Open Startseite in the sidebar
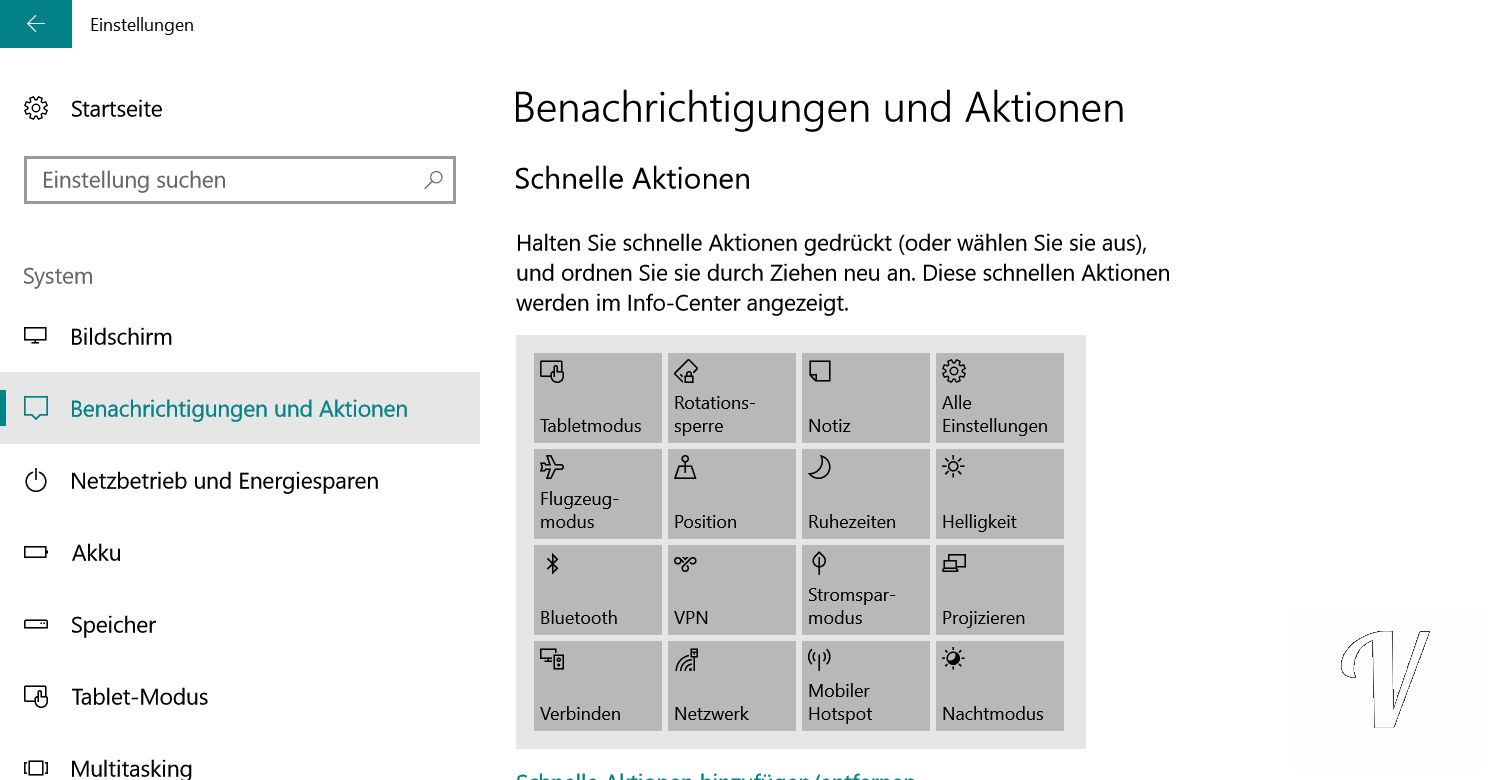This screenshot has width=1493, height=780. point(116,109)
